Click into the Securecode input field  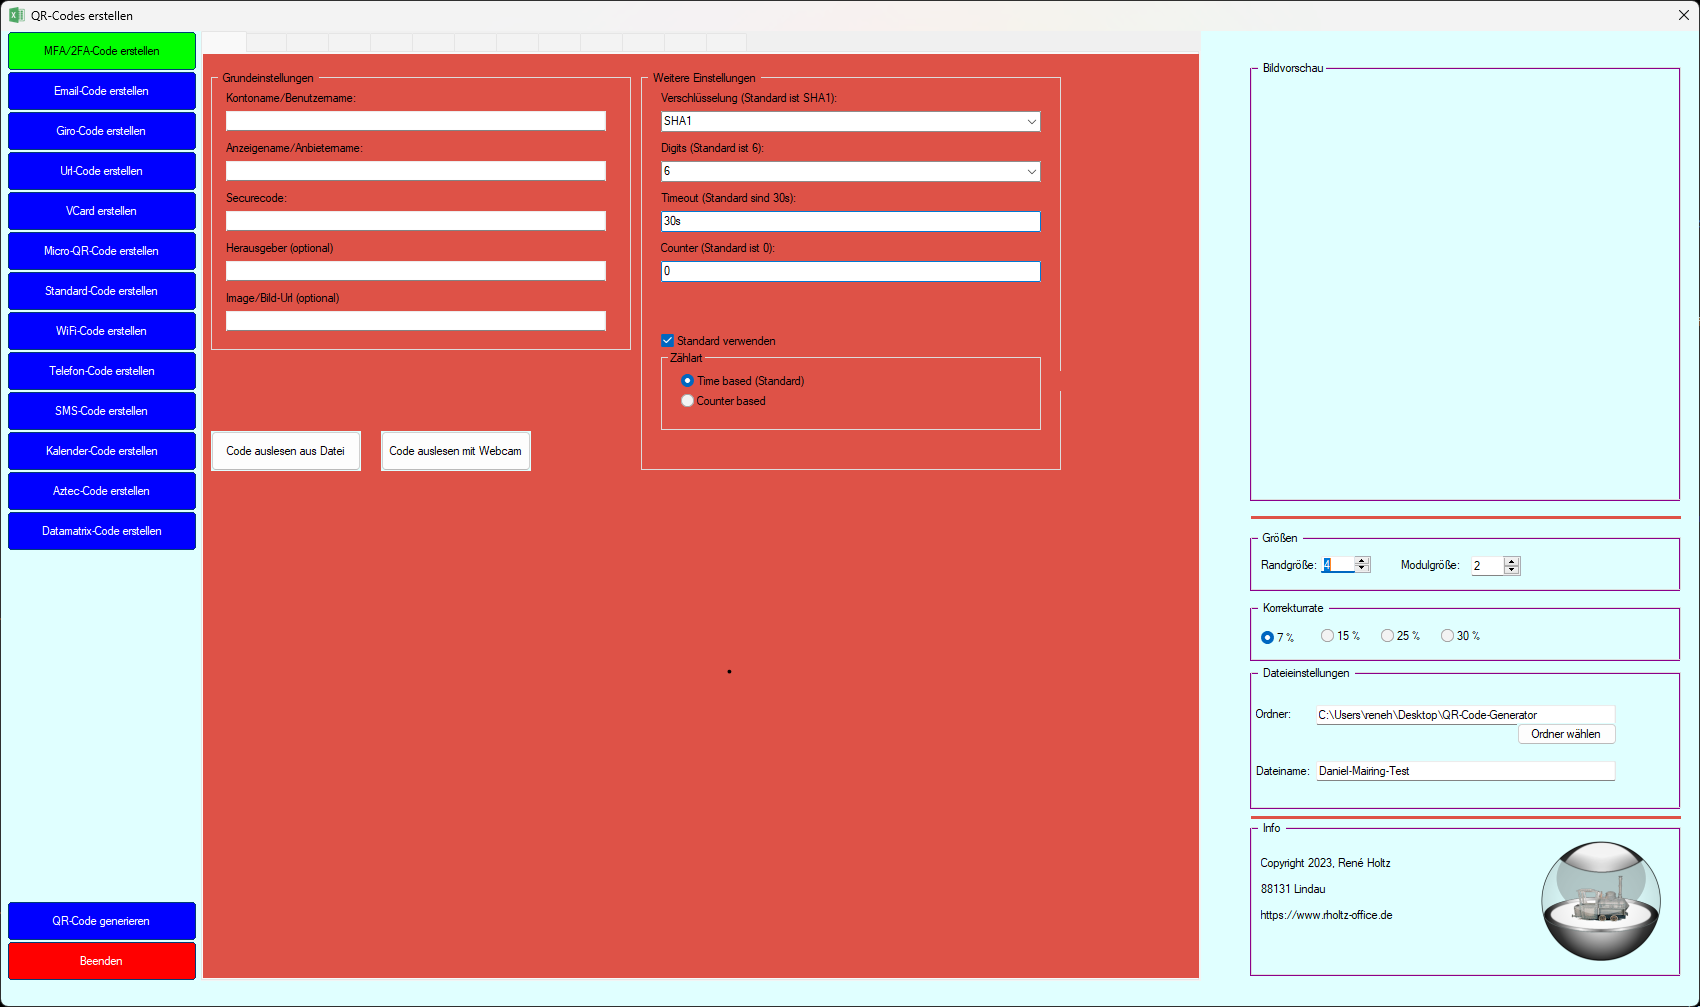(x=416, y=221)
